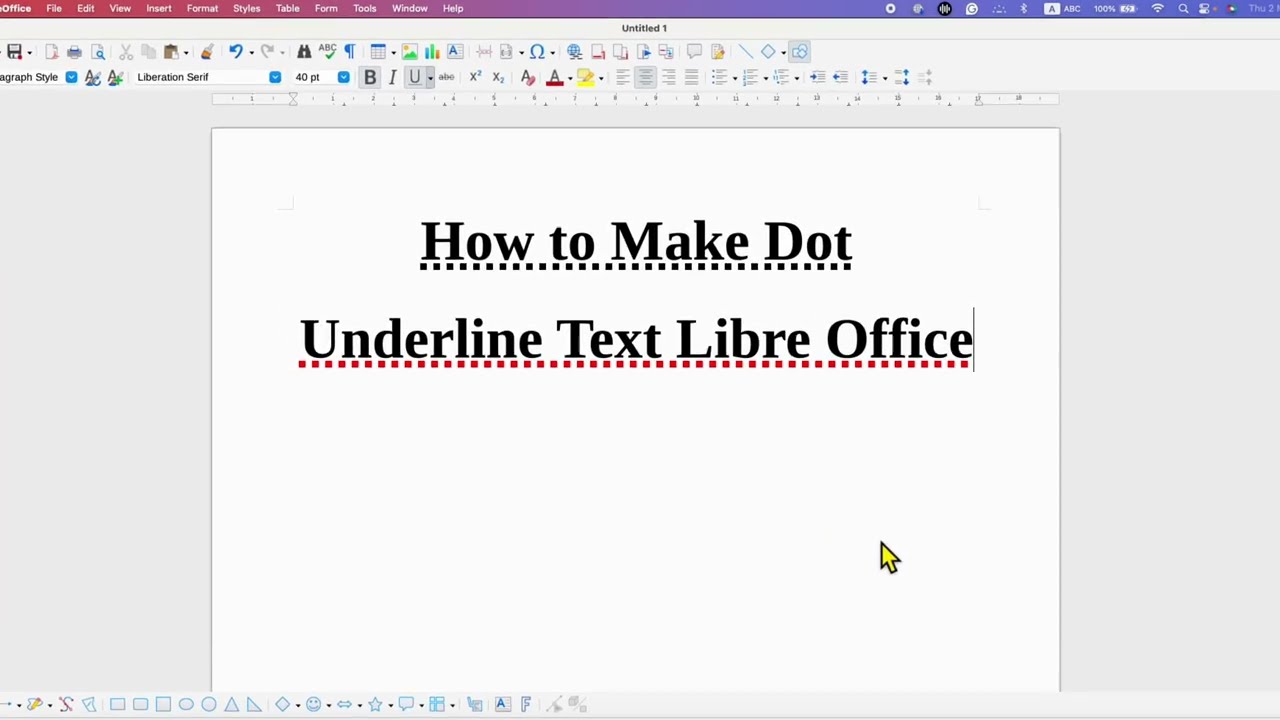
Task: Print the document with the printer icon
Action: coord(74,52)
